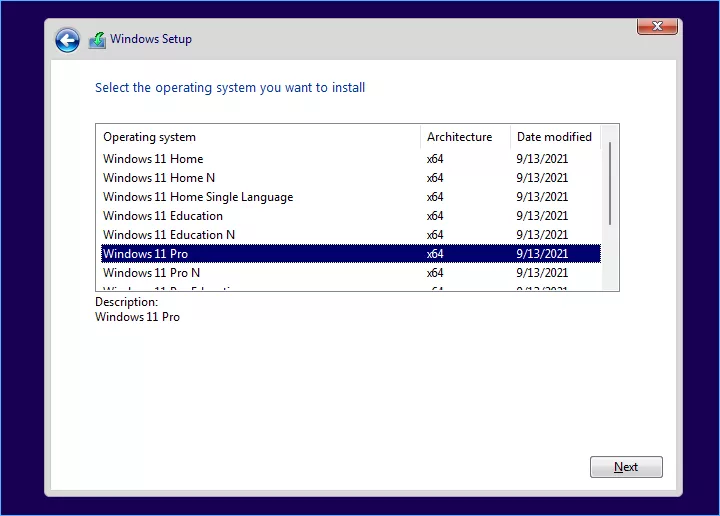Click x64 in Windows 11 Education N row
This screenshot has width=720, height=516.
[435, 235]
